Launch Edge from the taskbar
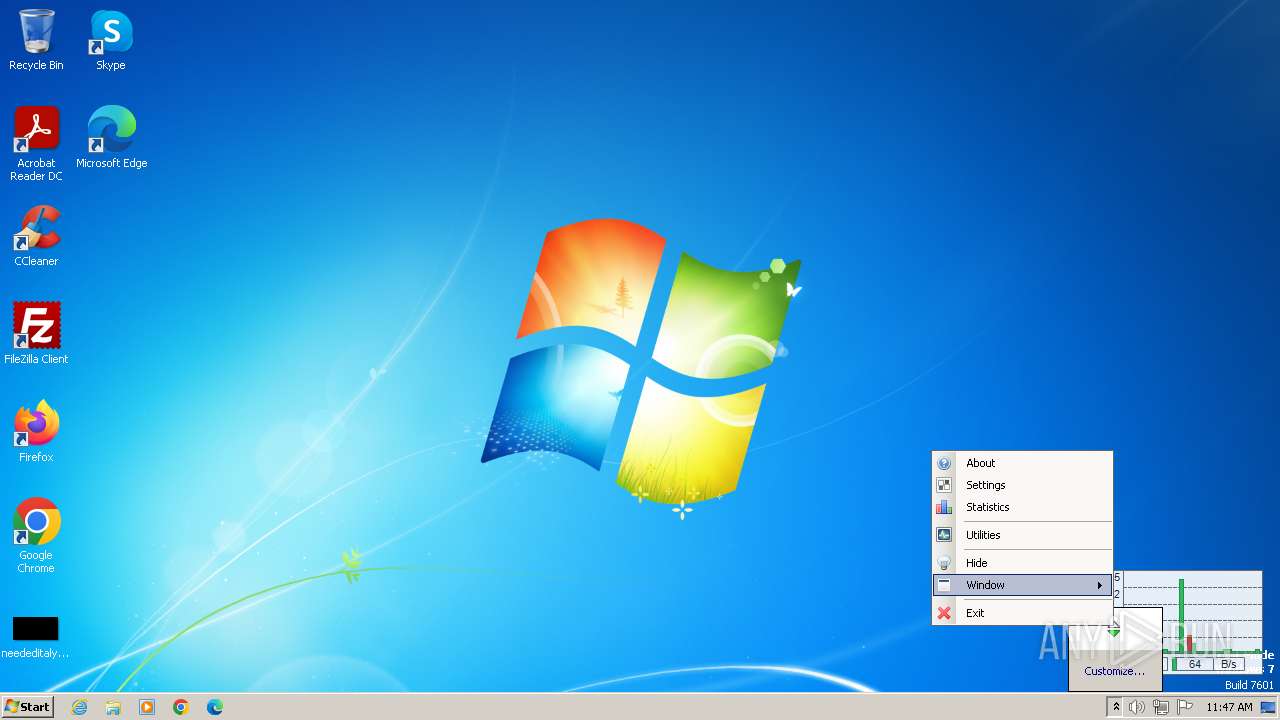 coord(215,707)
